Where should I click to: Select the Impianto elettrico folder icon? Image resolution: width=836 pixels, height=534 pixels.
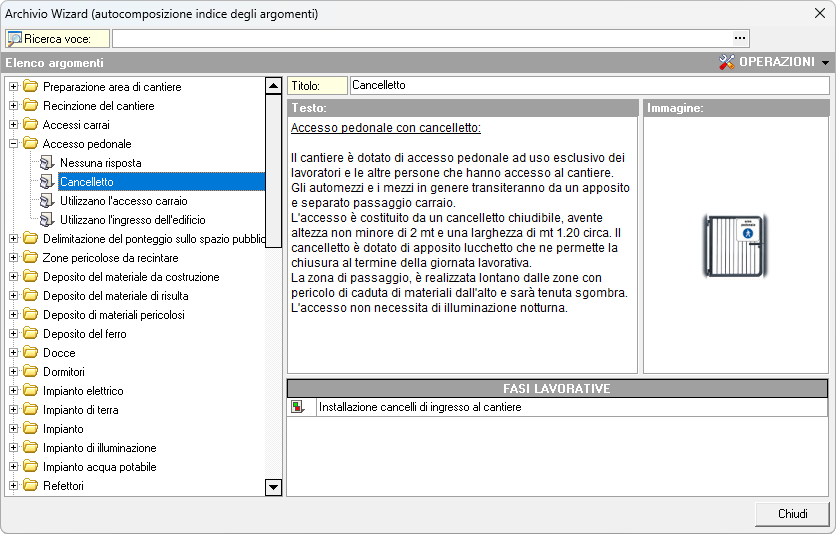[30, 391]
